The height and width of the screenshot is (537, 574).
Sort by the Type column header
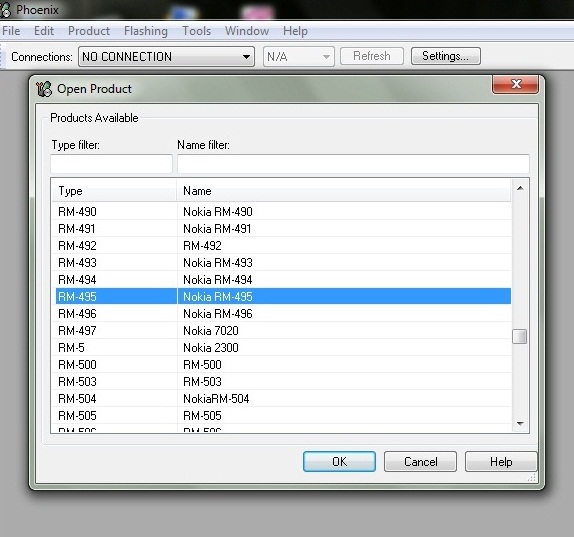pyautogui.click(x=114, y=191)
